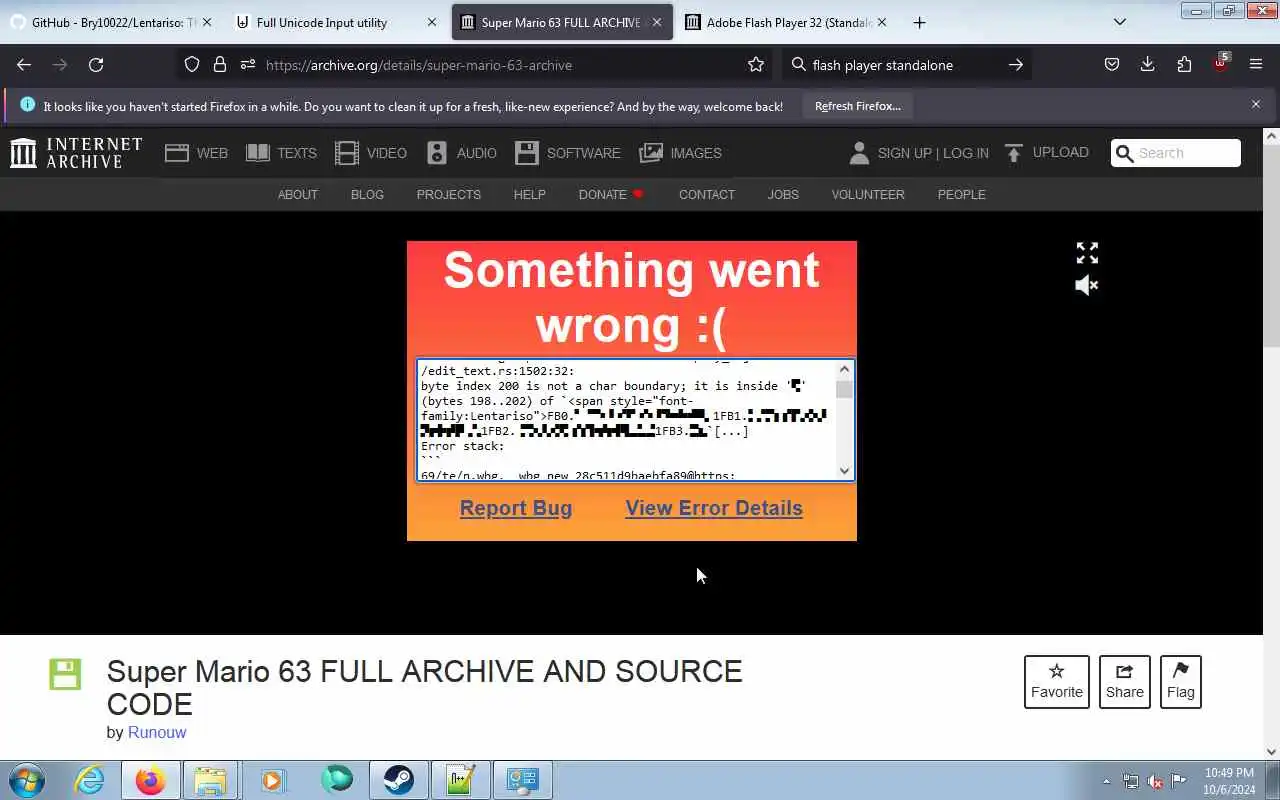1280x800 pixels.
Task: Submit the search with the go arrow
Action: (x=1015, y=65)
